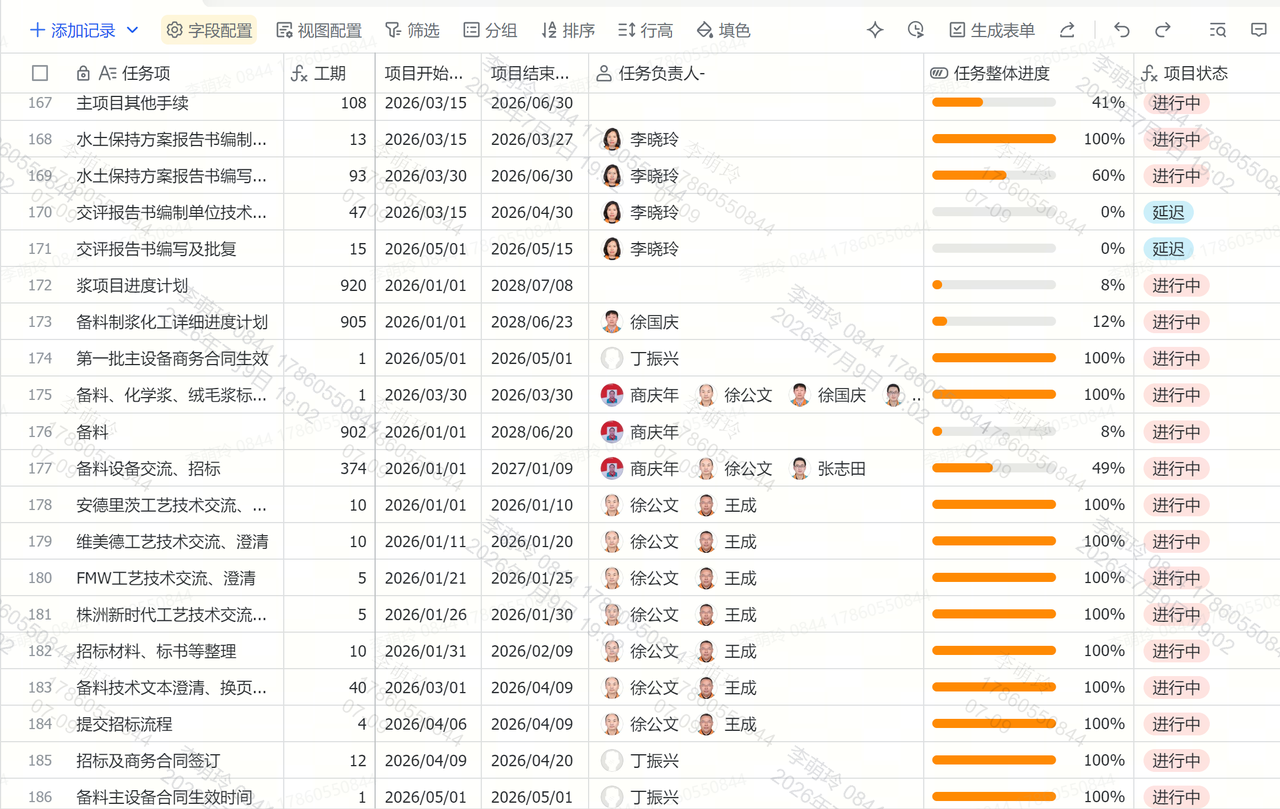The width and height of the screenshot is (1280, 809).
Task: Open the history clock icon
Action: pos(916,30)
